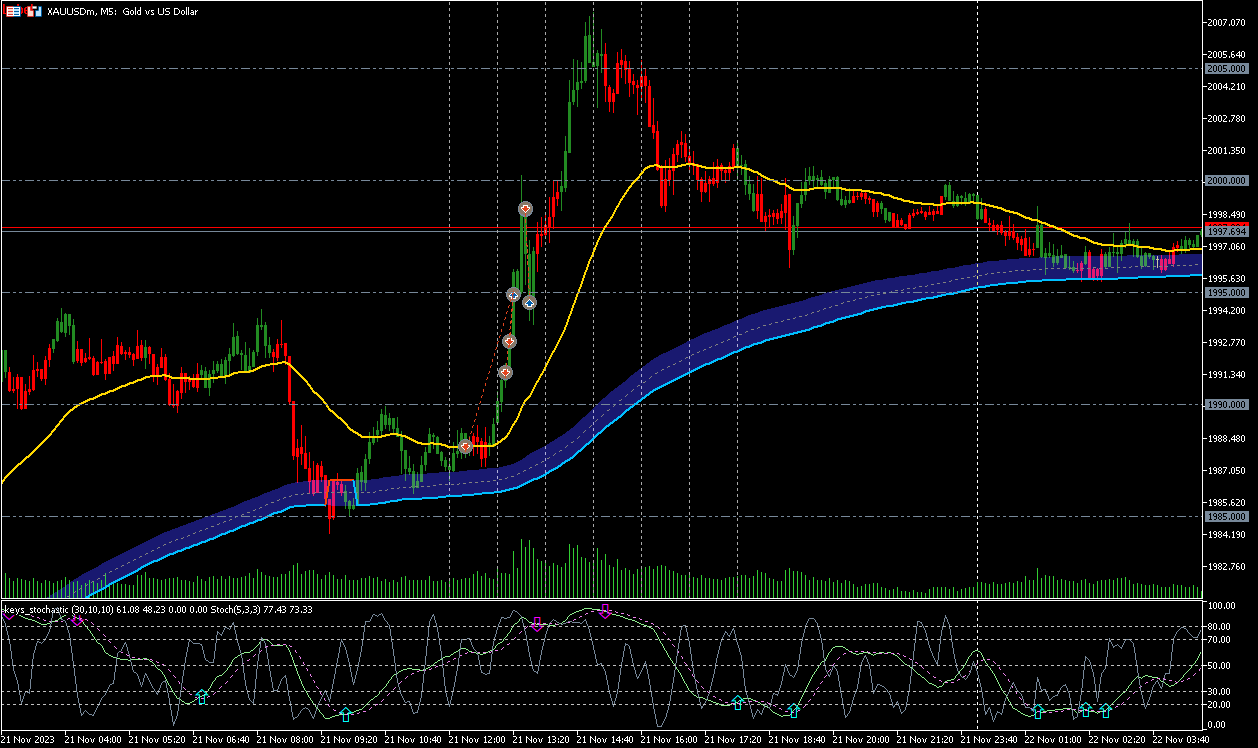Click the 2000.000 horizontal level price tag
The width and height of the screenshot is (1258, 748).
(x=1226, y=180)
